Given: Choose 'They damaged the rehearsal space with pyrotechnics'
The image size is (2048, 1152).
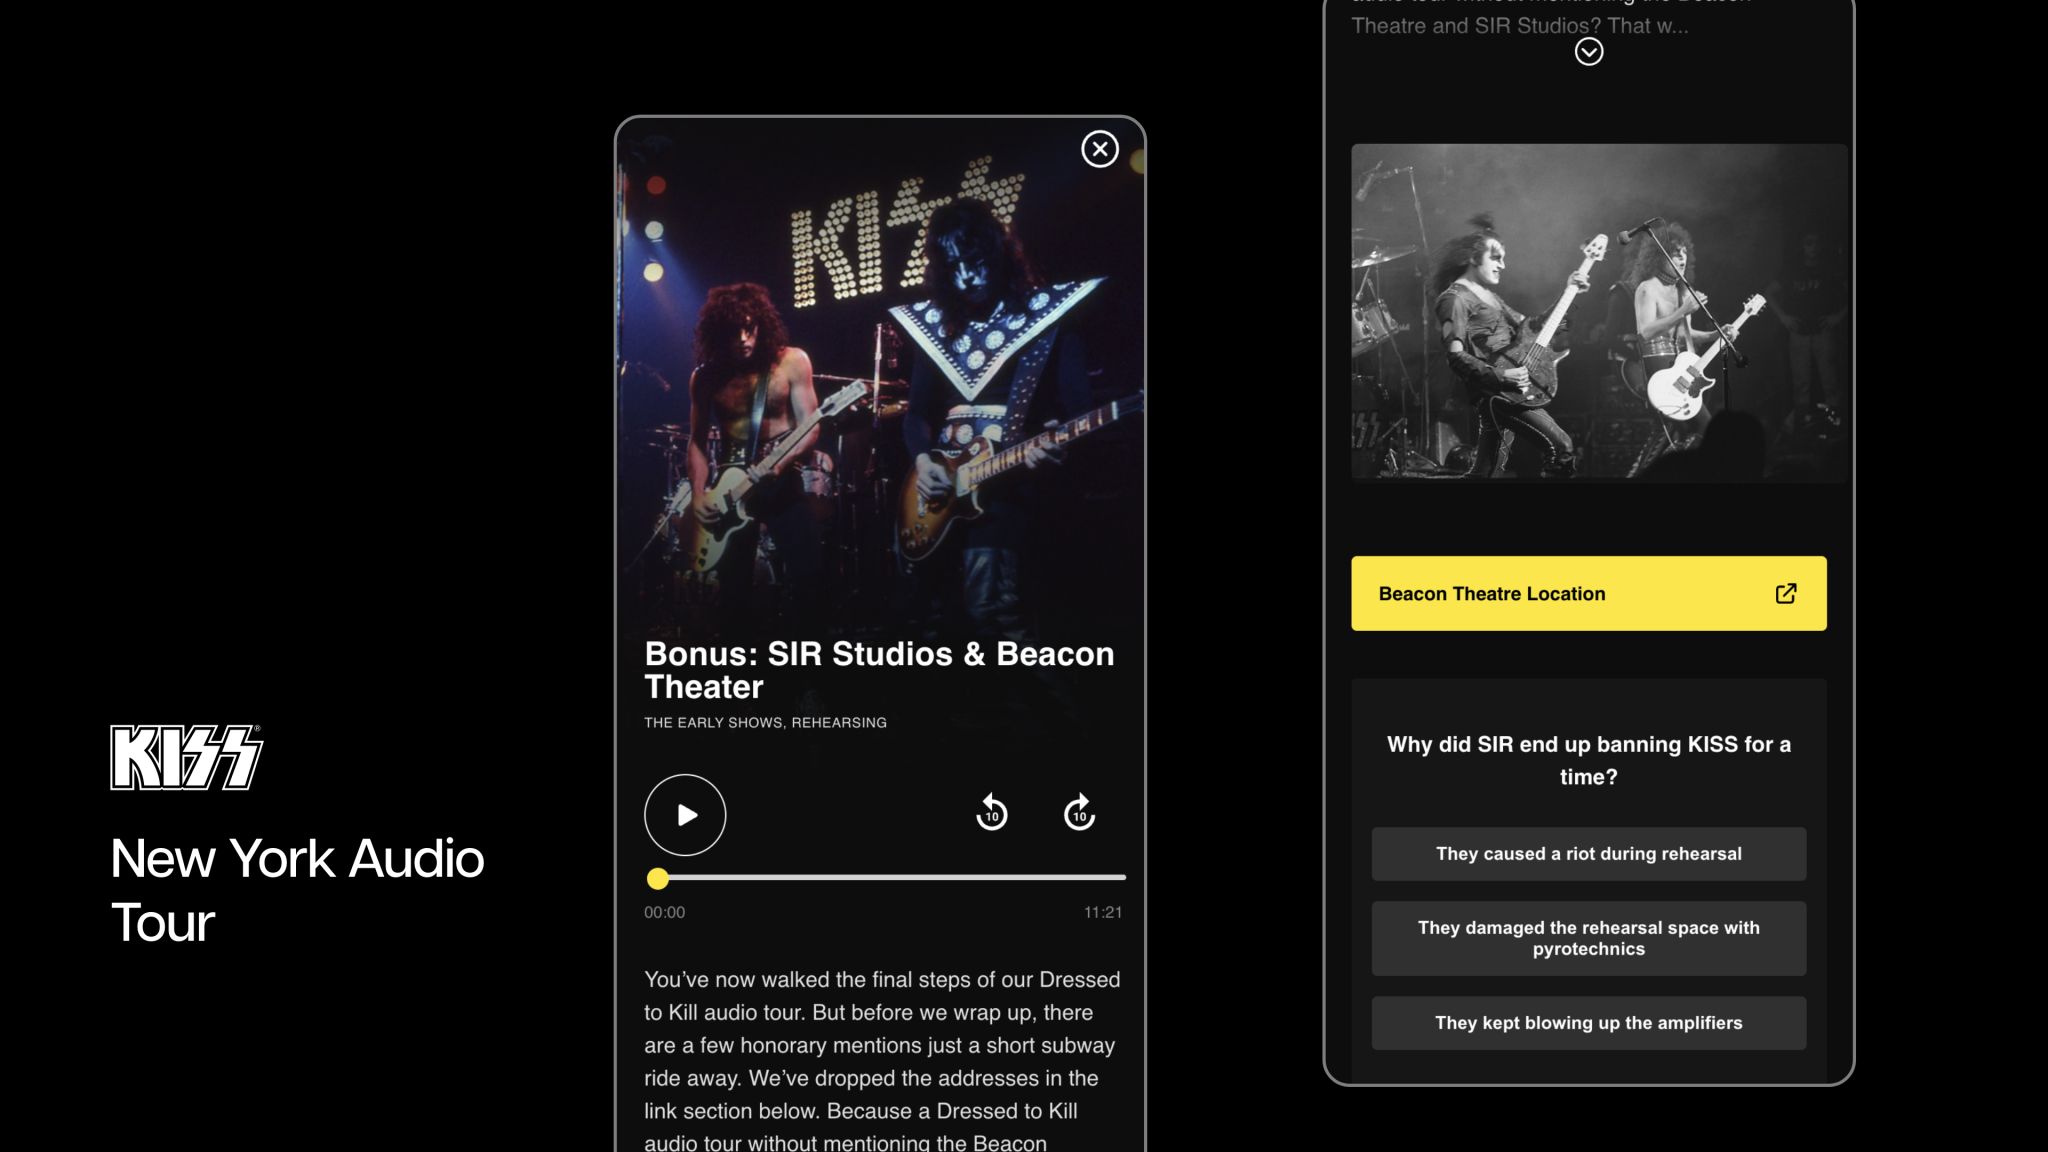Looking at the screenshot, I should (x=1588, y=938).
